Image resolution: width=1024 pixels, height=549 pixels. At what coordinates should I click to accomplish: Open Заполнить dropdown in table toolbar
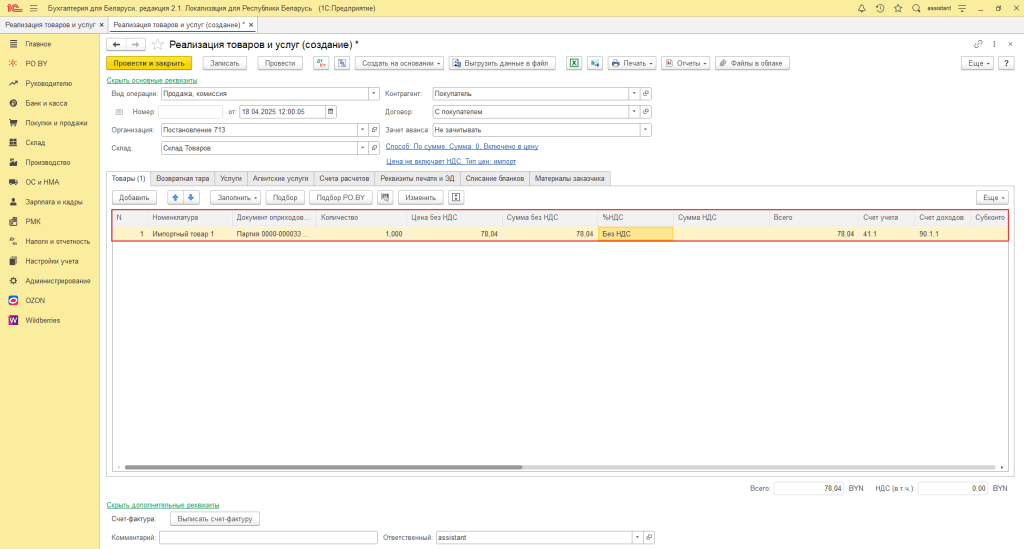pyautogui.click(x=236, y=197)
